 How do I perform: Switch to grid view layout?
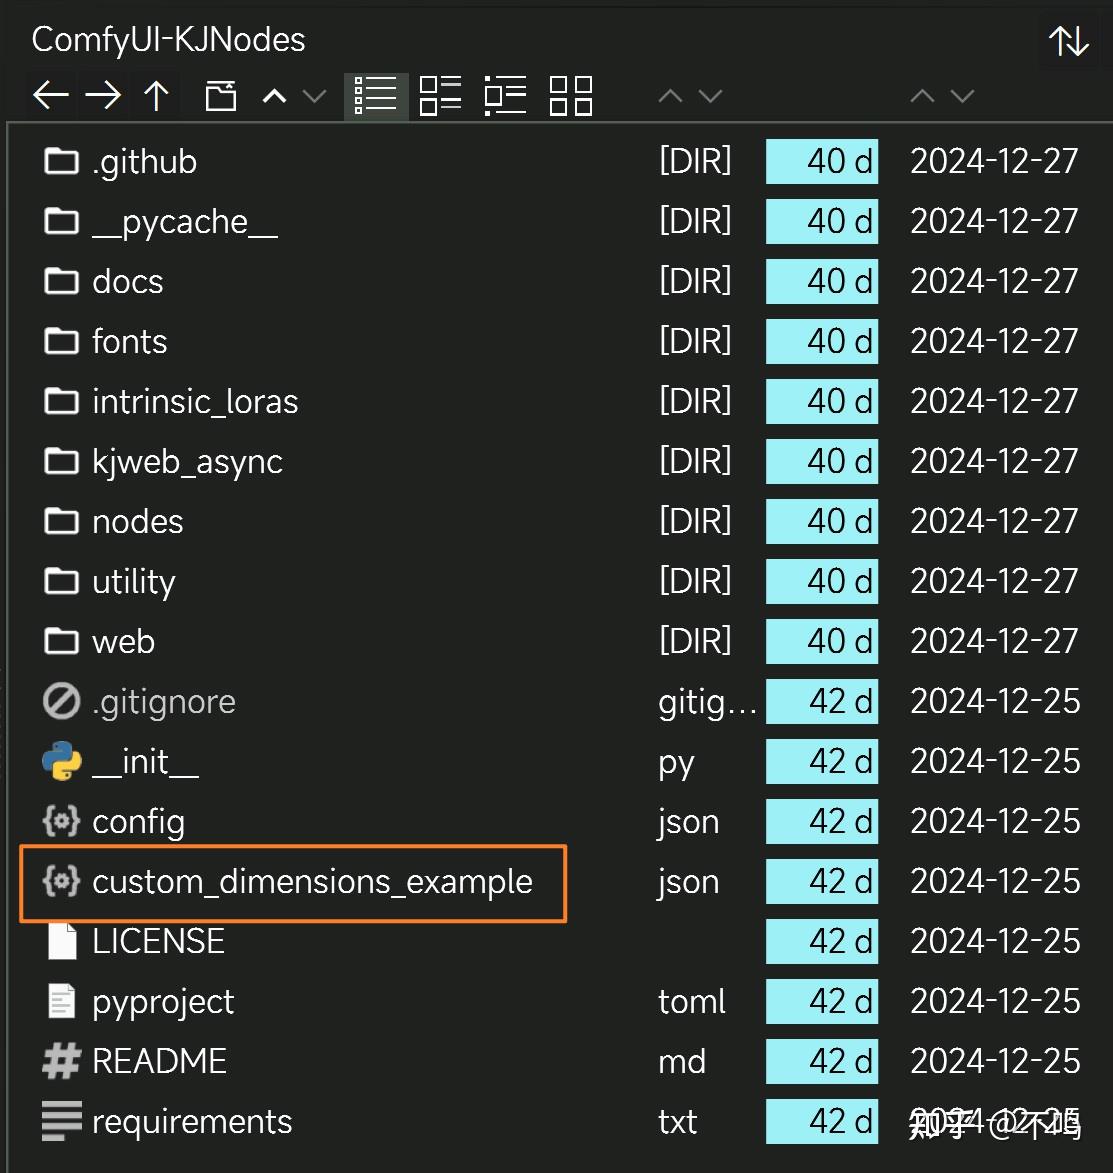570,95
